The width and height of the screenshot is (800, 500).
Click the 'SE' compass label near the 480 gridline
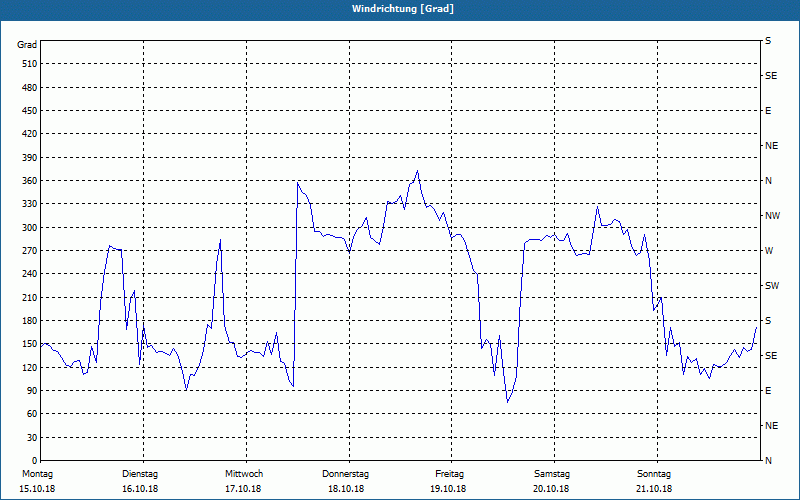click(x=771, y=76)
